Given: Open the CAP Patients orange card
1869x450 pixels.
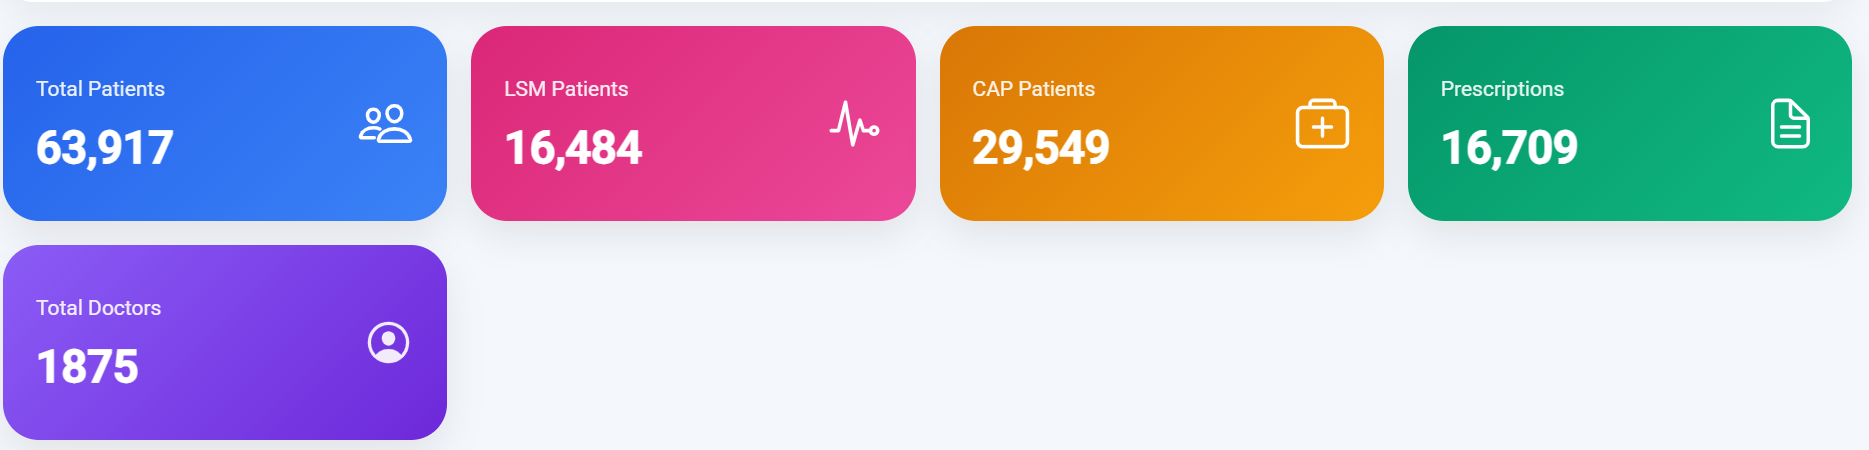Looking at the screenshot, I should (1162, 124).
